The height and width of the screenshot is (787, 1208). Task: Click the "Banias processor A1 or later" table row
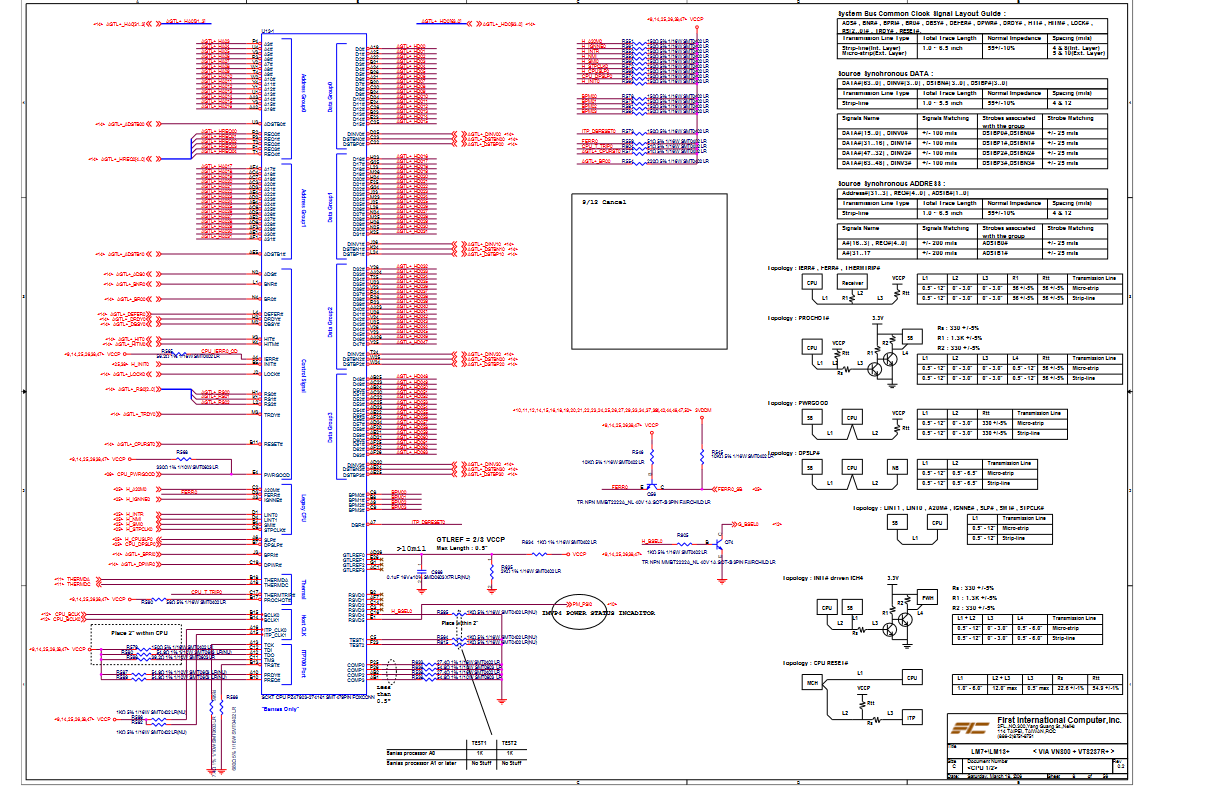tap(455, 762)
